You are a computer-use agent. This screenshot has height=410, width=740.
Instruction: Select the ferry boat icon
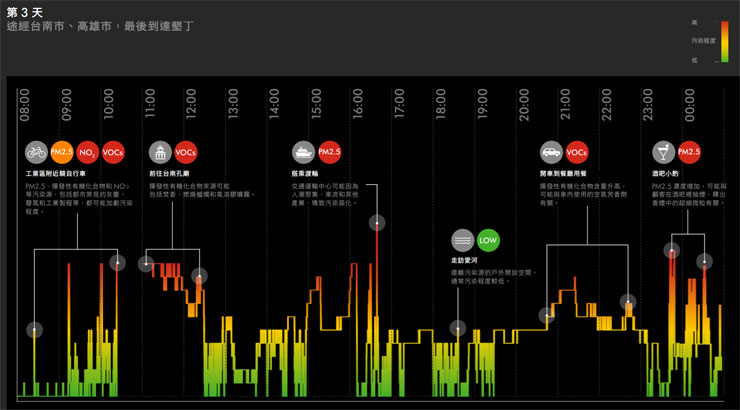coord(303,153)
